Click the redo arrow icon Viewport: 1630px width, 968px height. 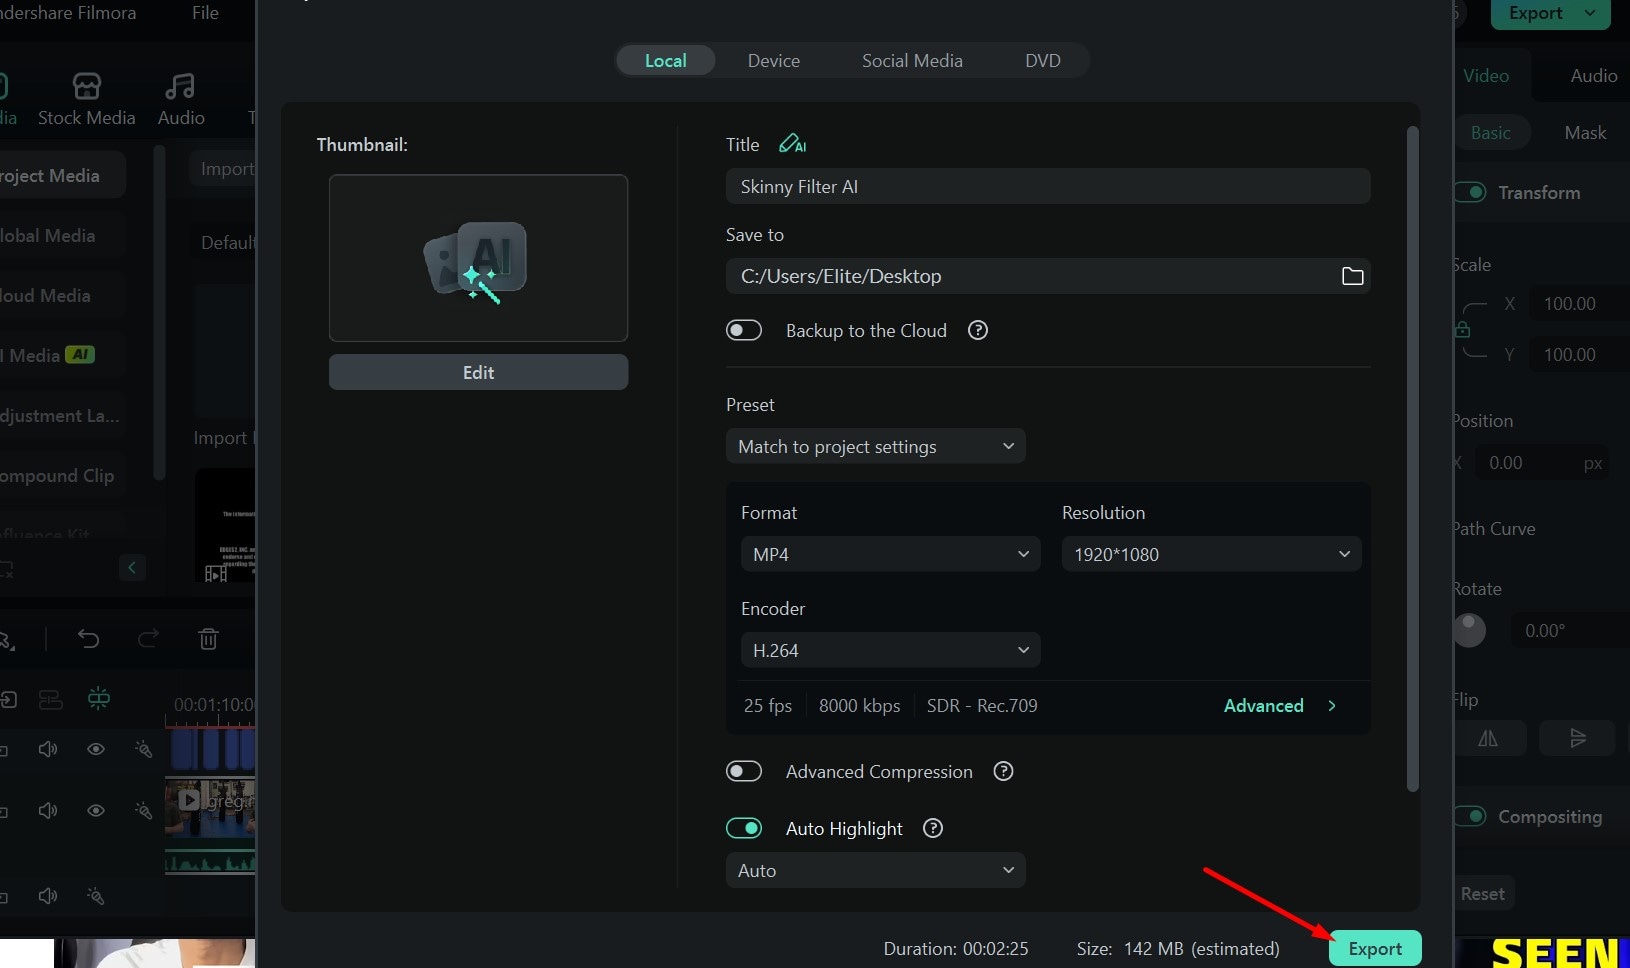[x=148, y=639]
